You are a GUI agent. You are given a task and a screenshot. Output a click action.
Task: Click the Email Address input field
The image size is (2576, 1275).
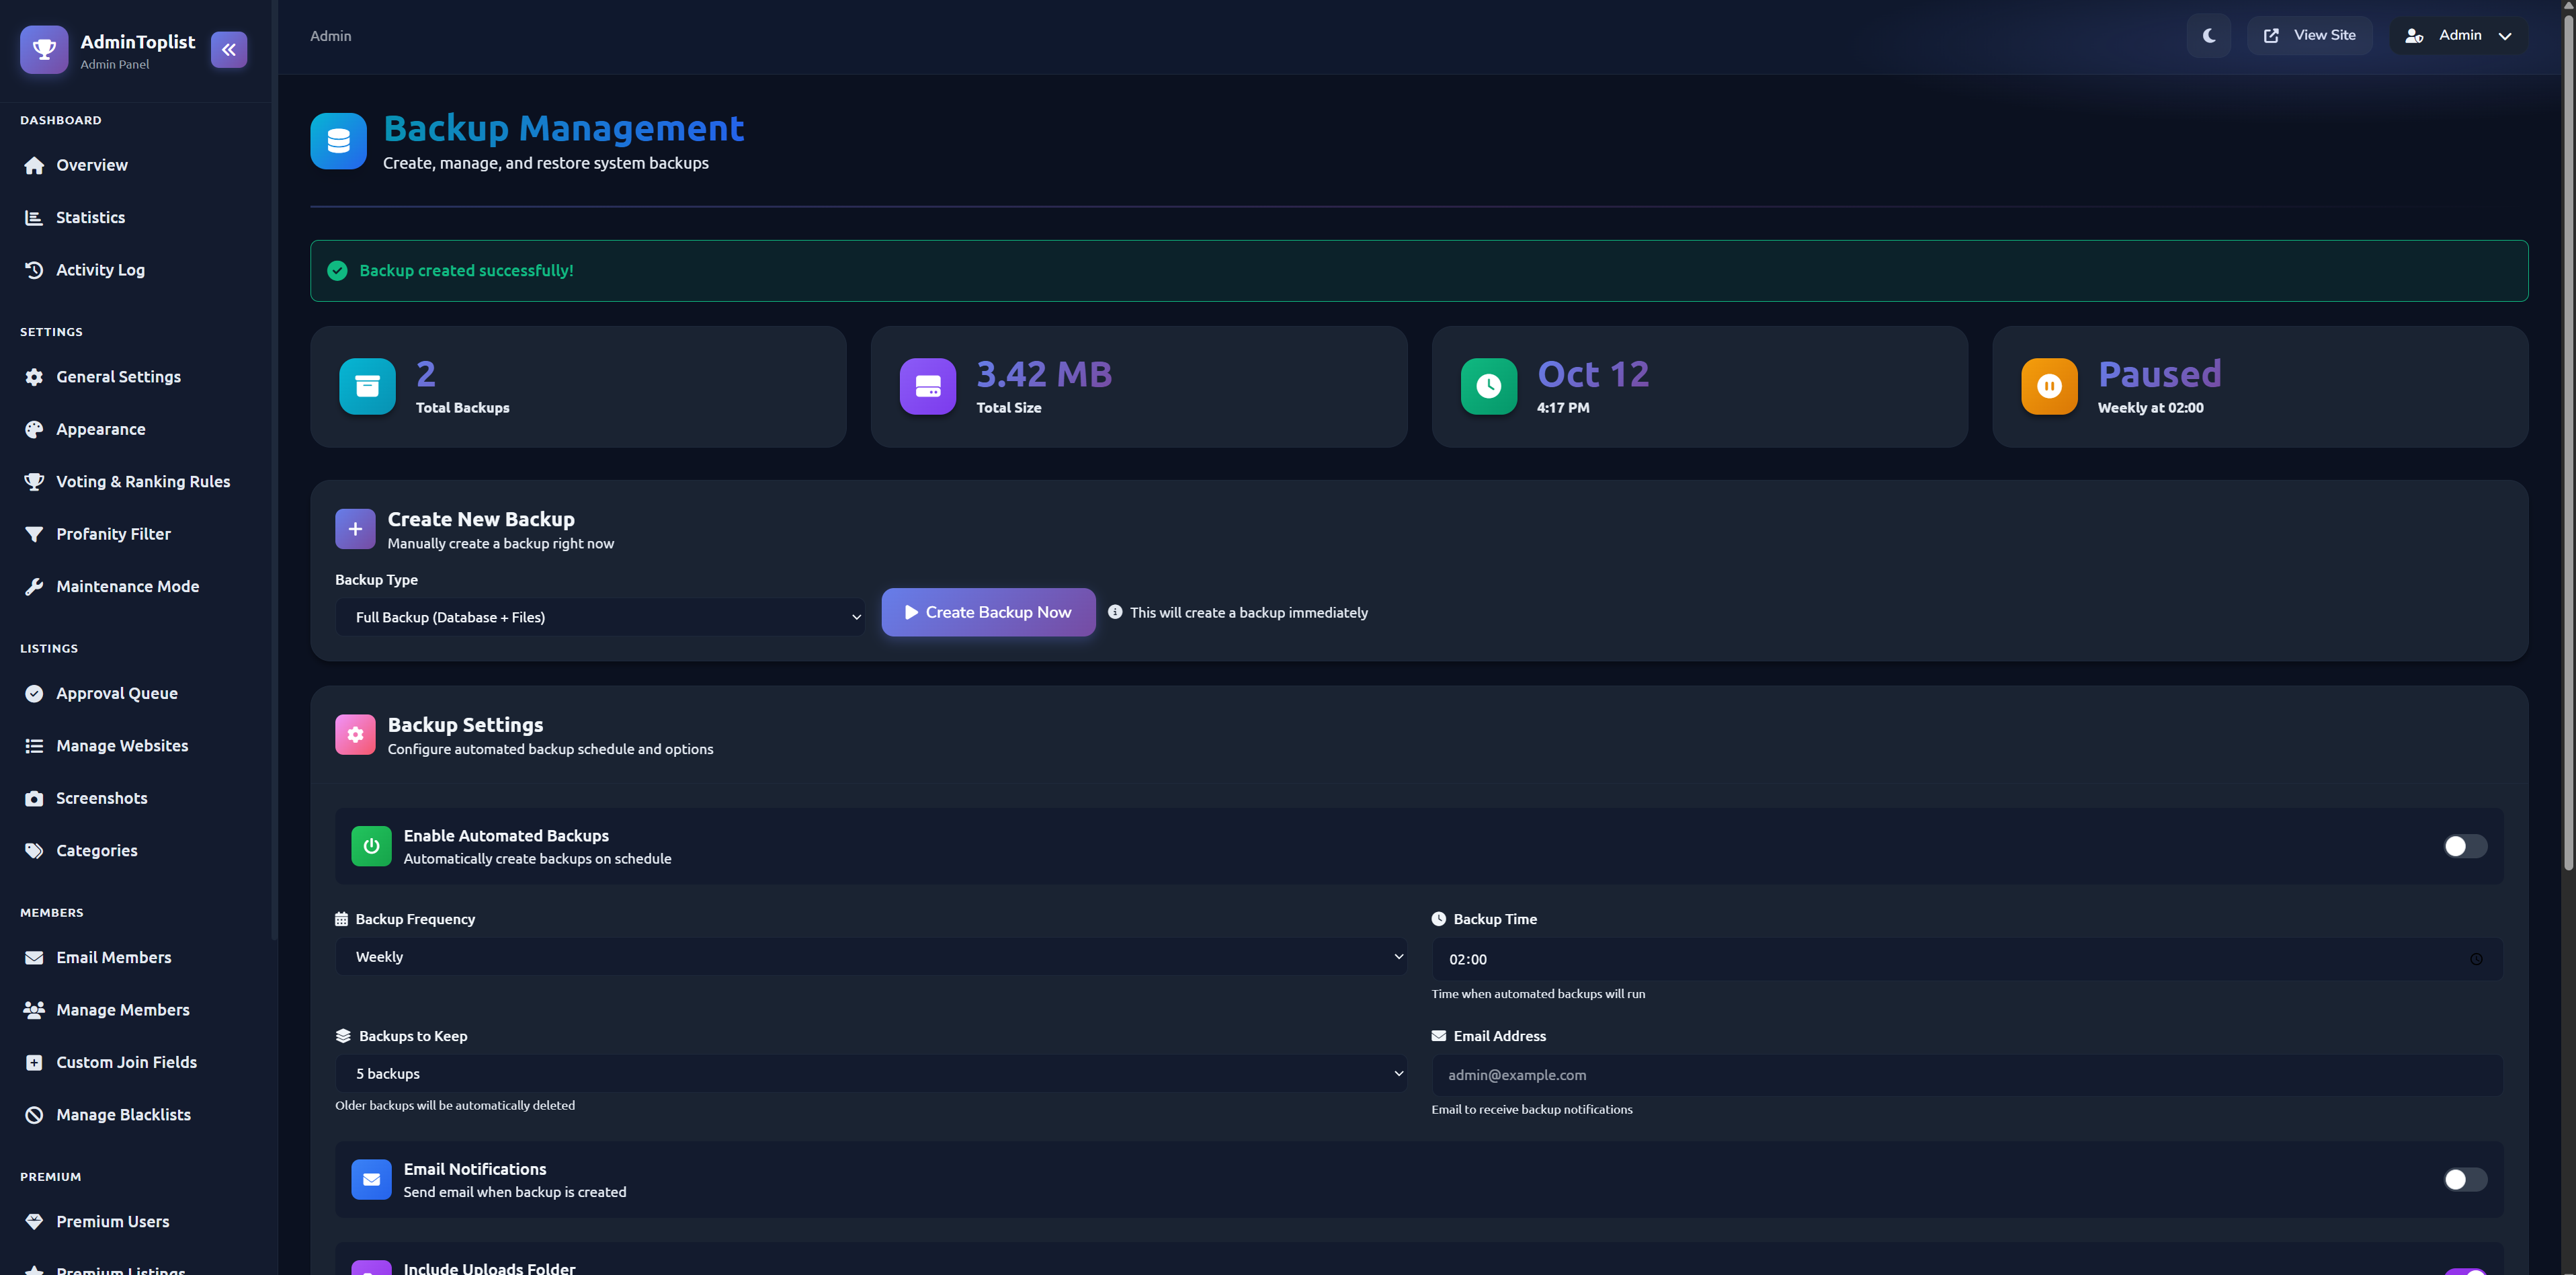coord(1966,1075)
